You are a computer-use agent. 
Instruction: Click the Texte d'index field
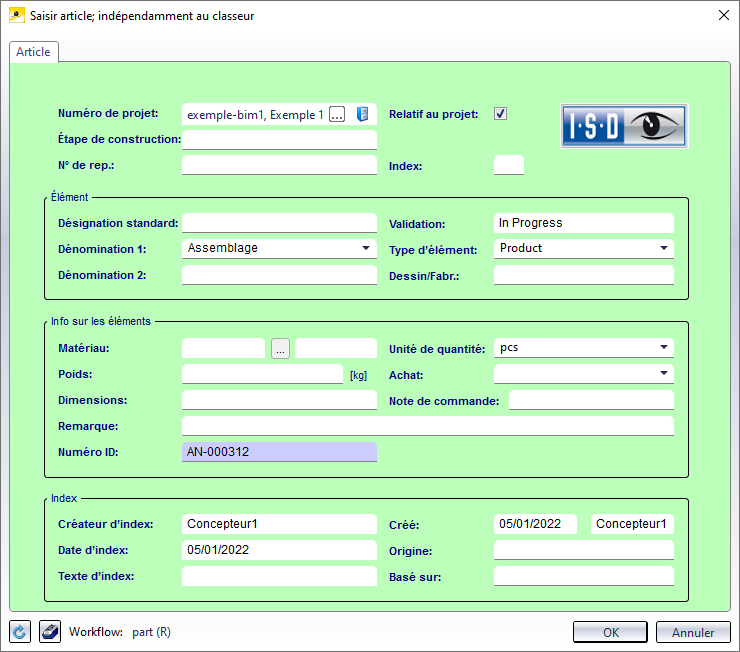pos(279,576)
